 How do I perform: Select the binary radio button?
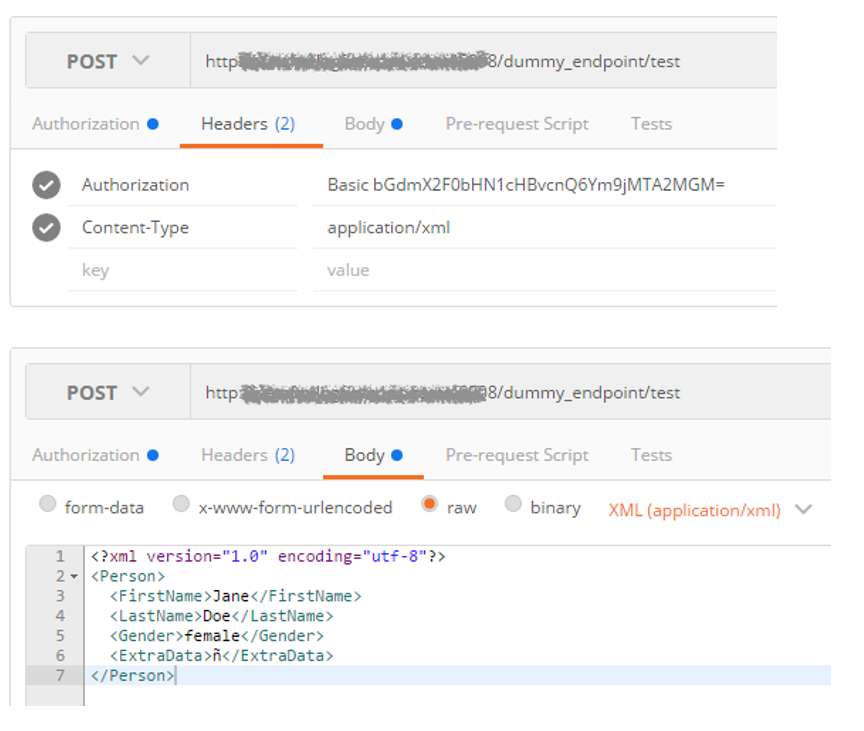tap(513, 504)
